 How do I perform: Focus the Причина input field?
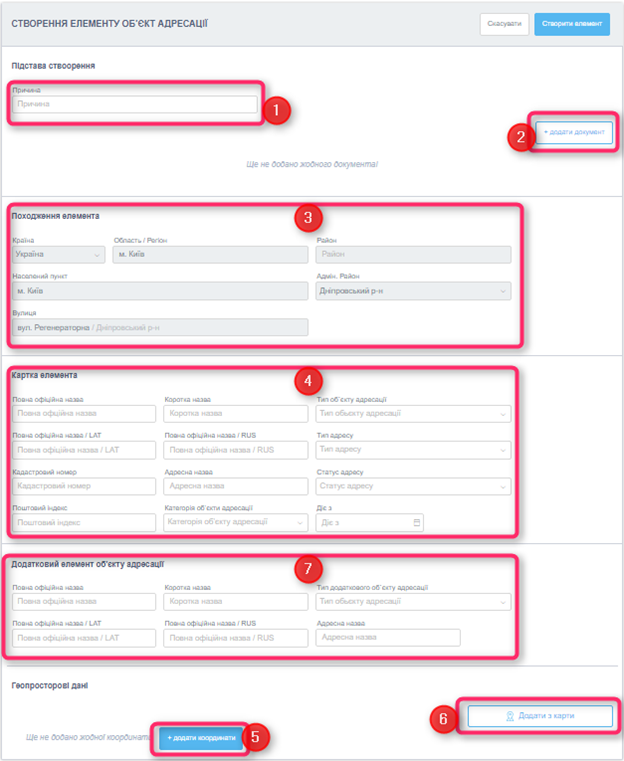[135, 104]
